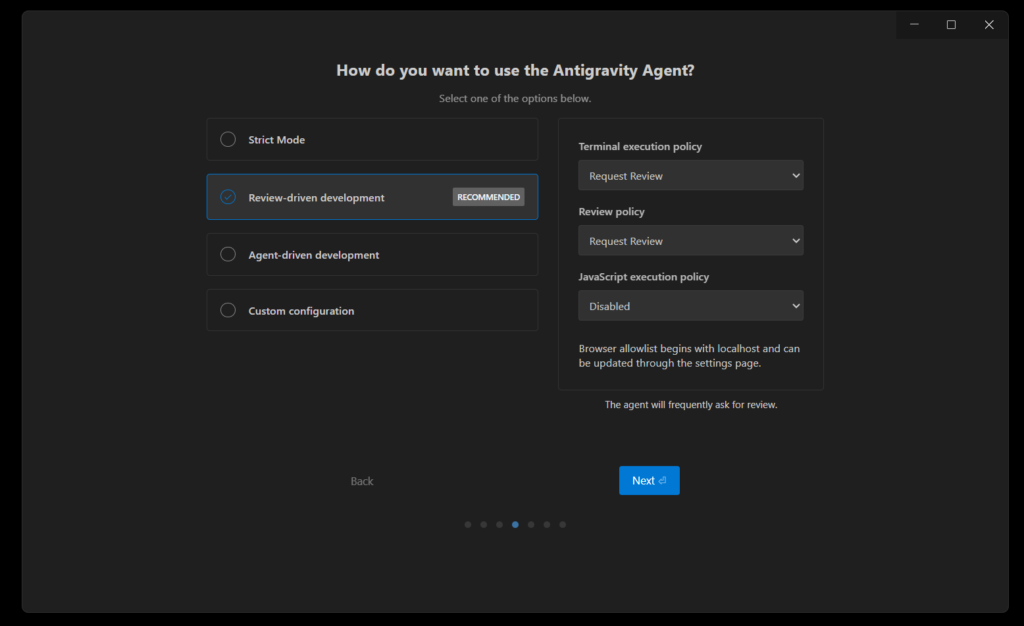Viewport: 1024px width, 626px height.
Task: Click the sixth step pagination dot
Action: tap(547, 524)
